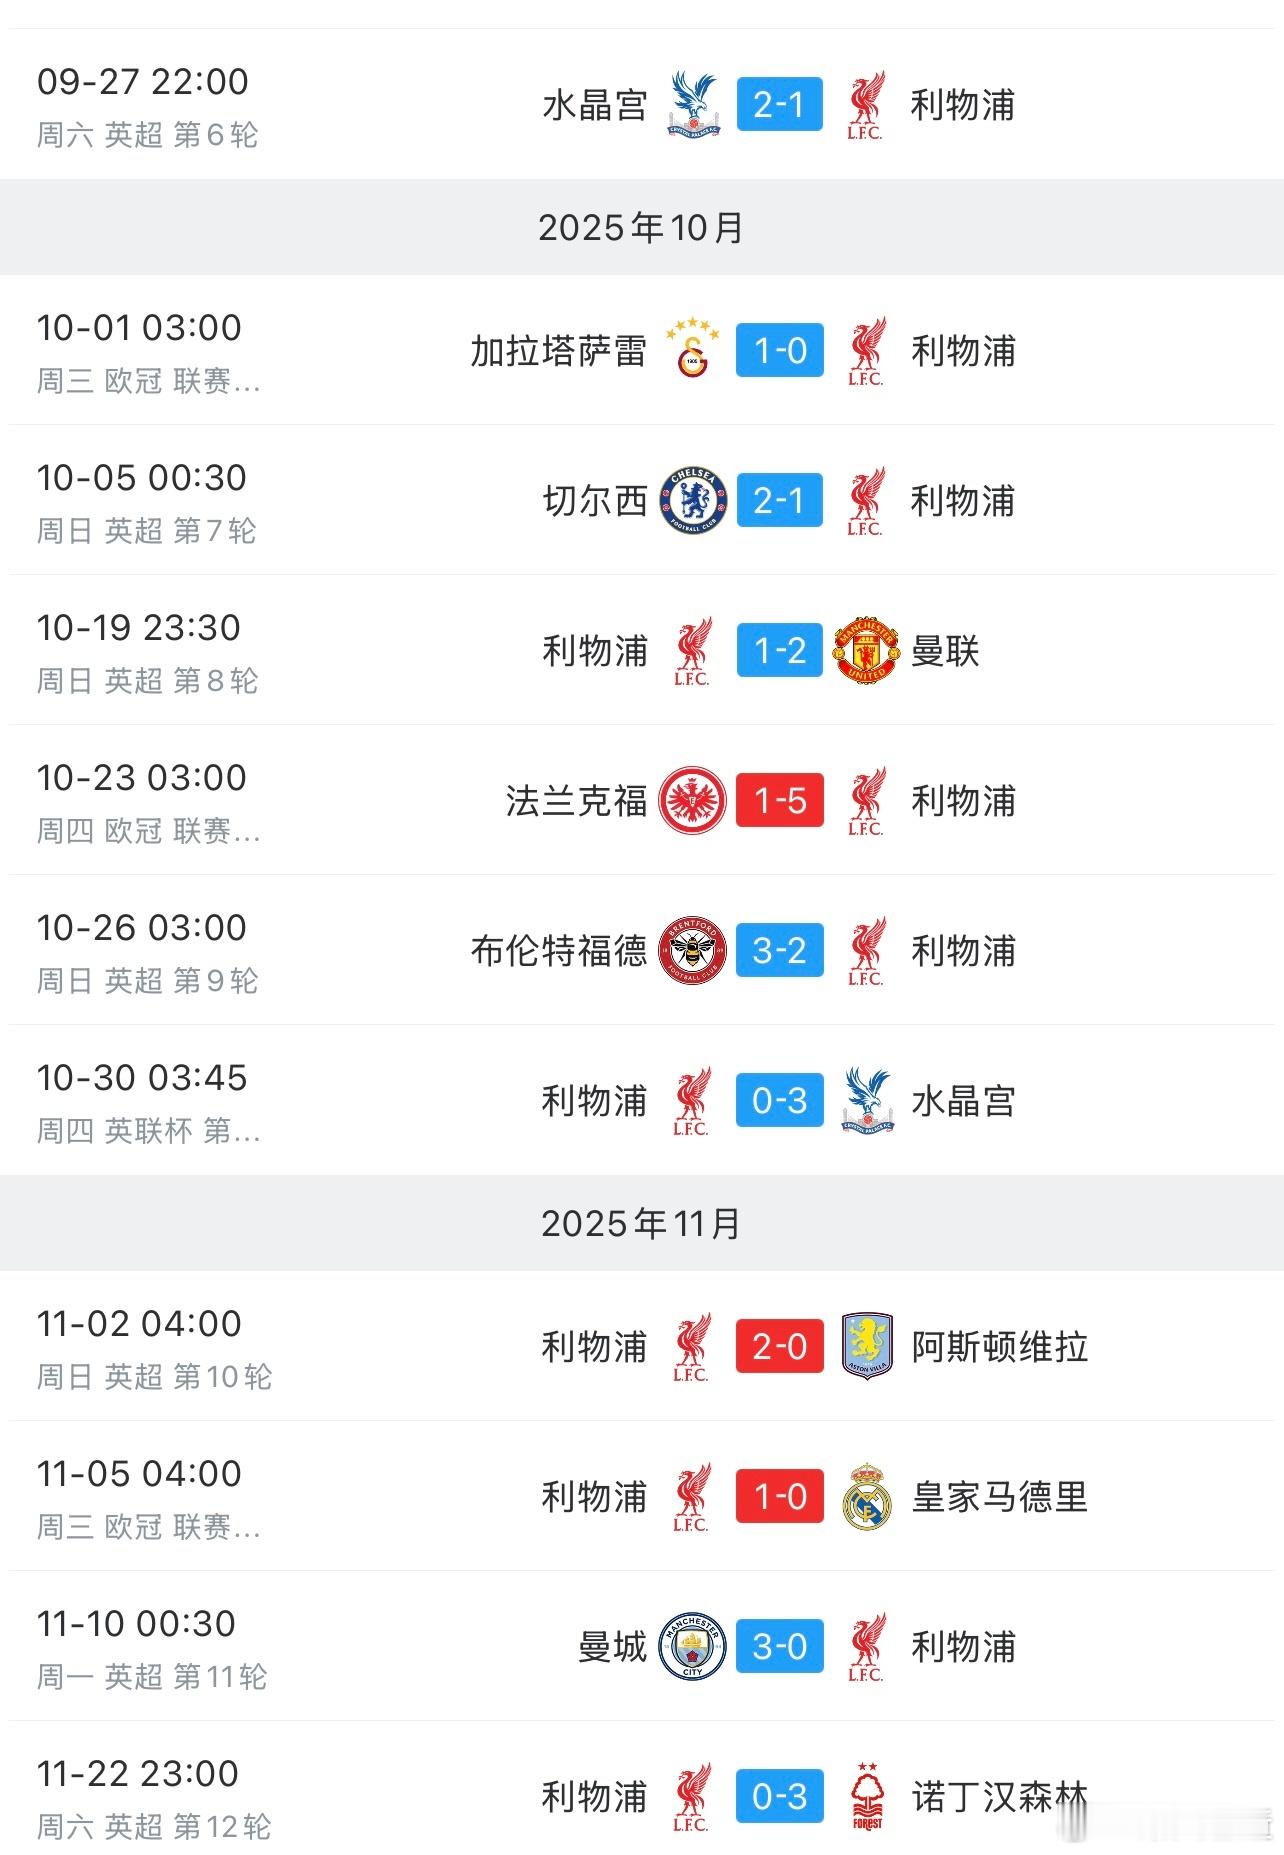1284x1855 pixels.
Task: Tap the Brentford bee badge
Action: click(x=693, y=950)
